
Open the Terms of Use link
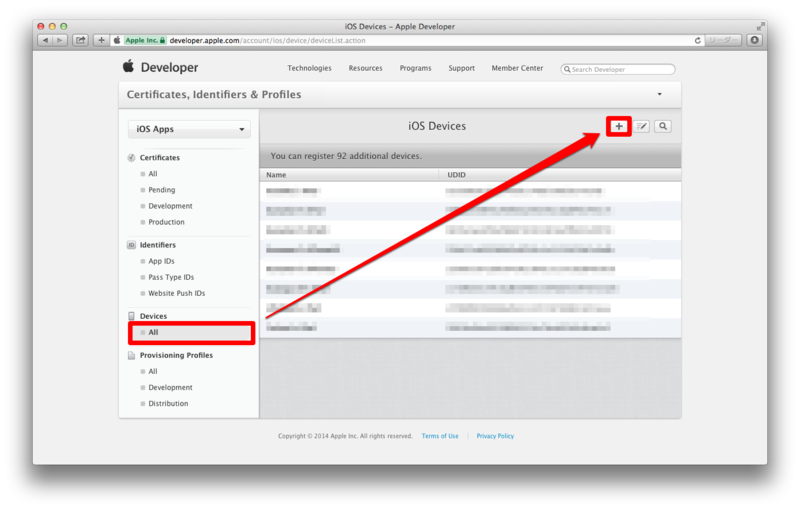pos(440,436)
